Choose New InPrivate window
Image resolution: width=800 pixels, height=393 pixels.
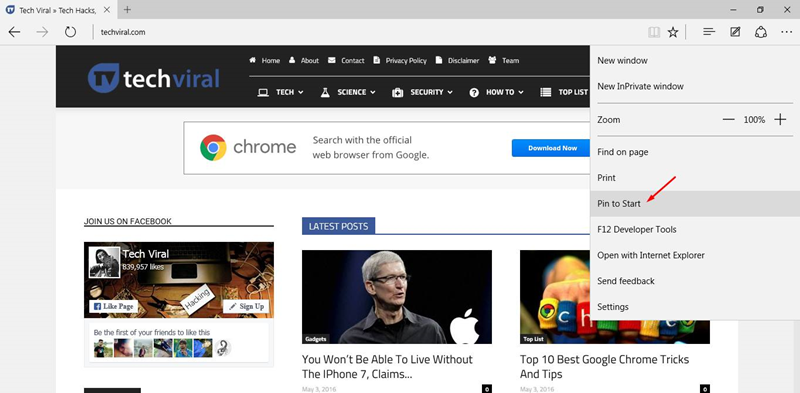[x=695, y=86]
